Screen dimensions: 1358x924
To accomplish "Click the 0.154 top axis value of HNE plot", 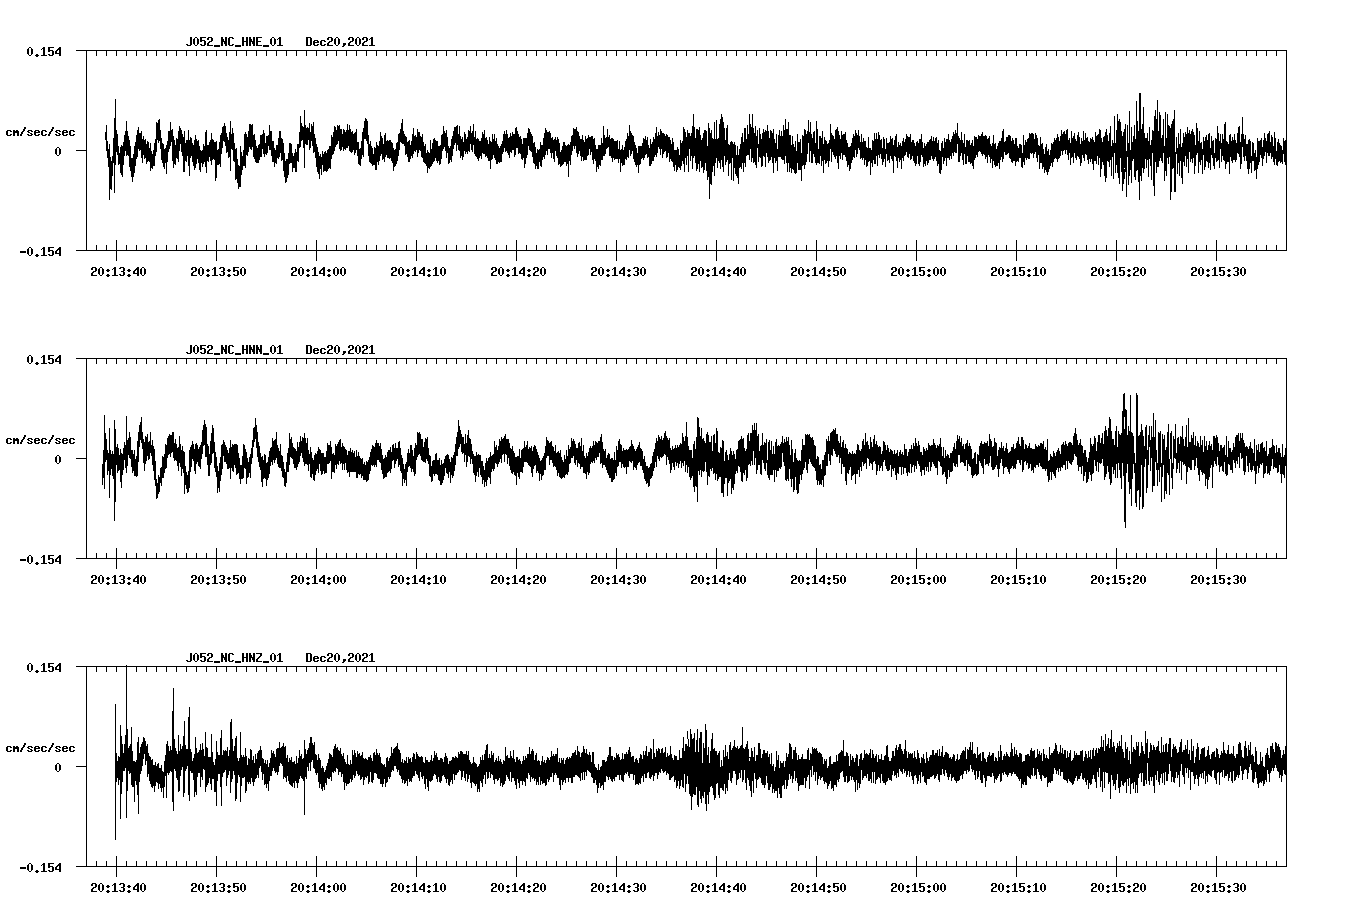I will [x=43, y=51].
